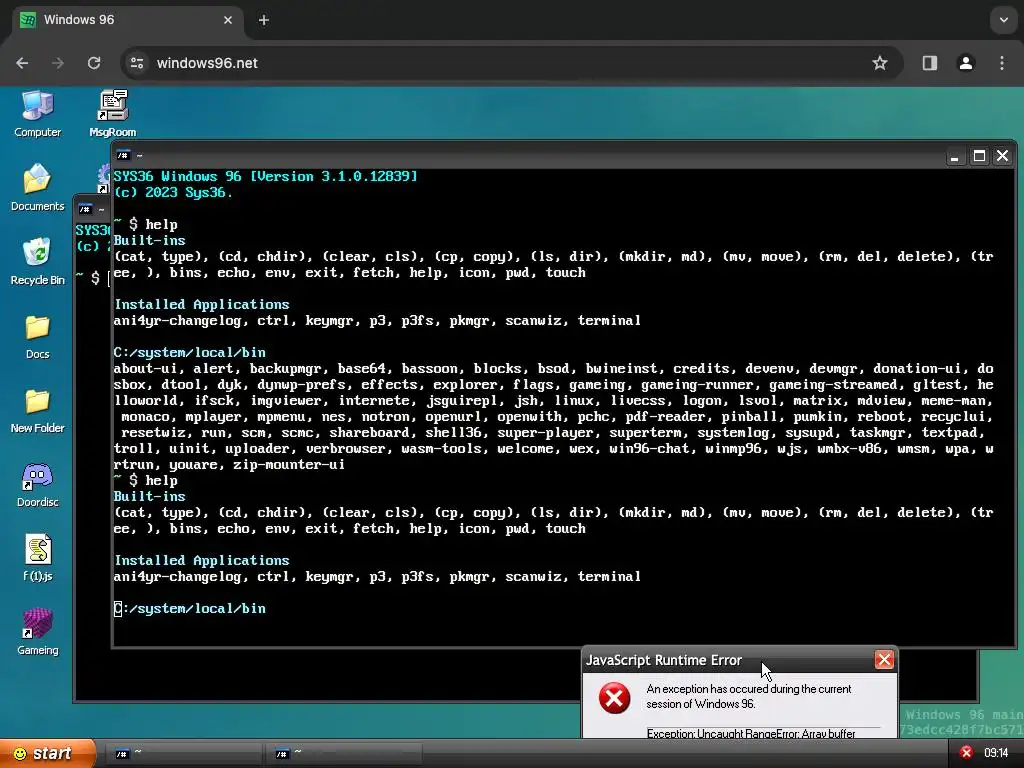Launch the Doordisc shortcut
1024x768 pixels.
click(37, 485)
